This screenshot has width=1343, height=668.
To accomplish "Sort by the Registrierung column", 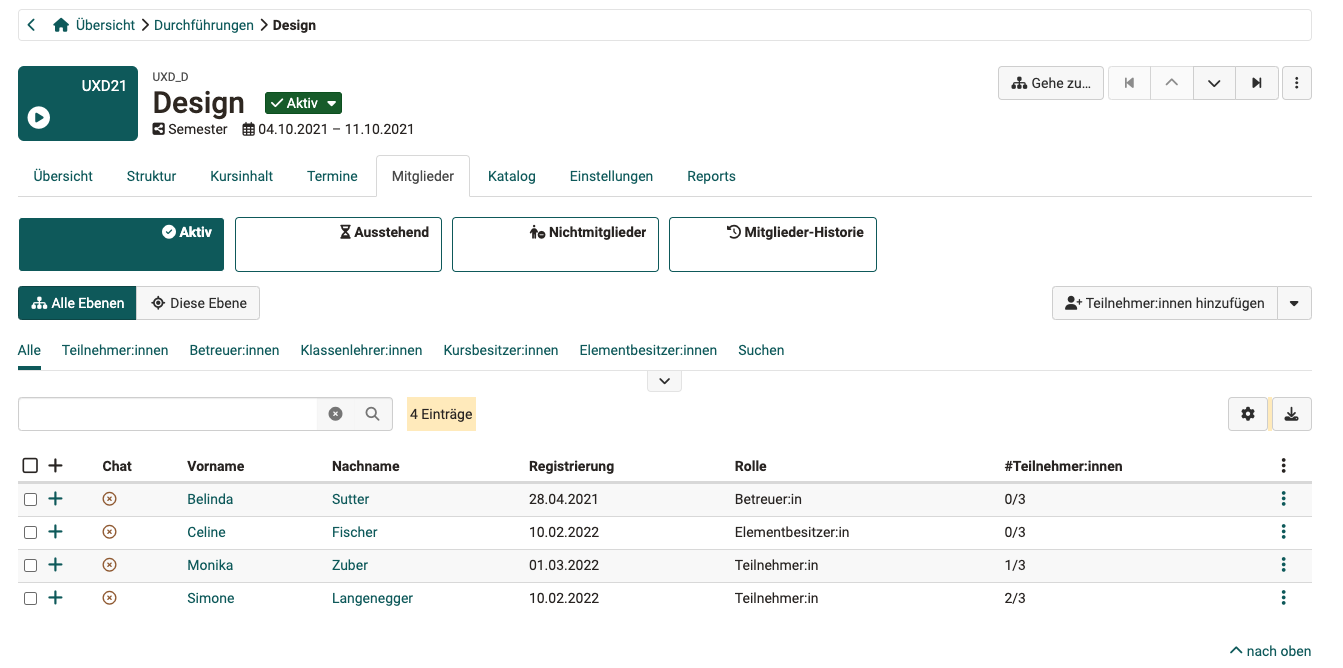I will (571, 466).
